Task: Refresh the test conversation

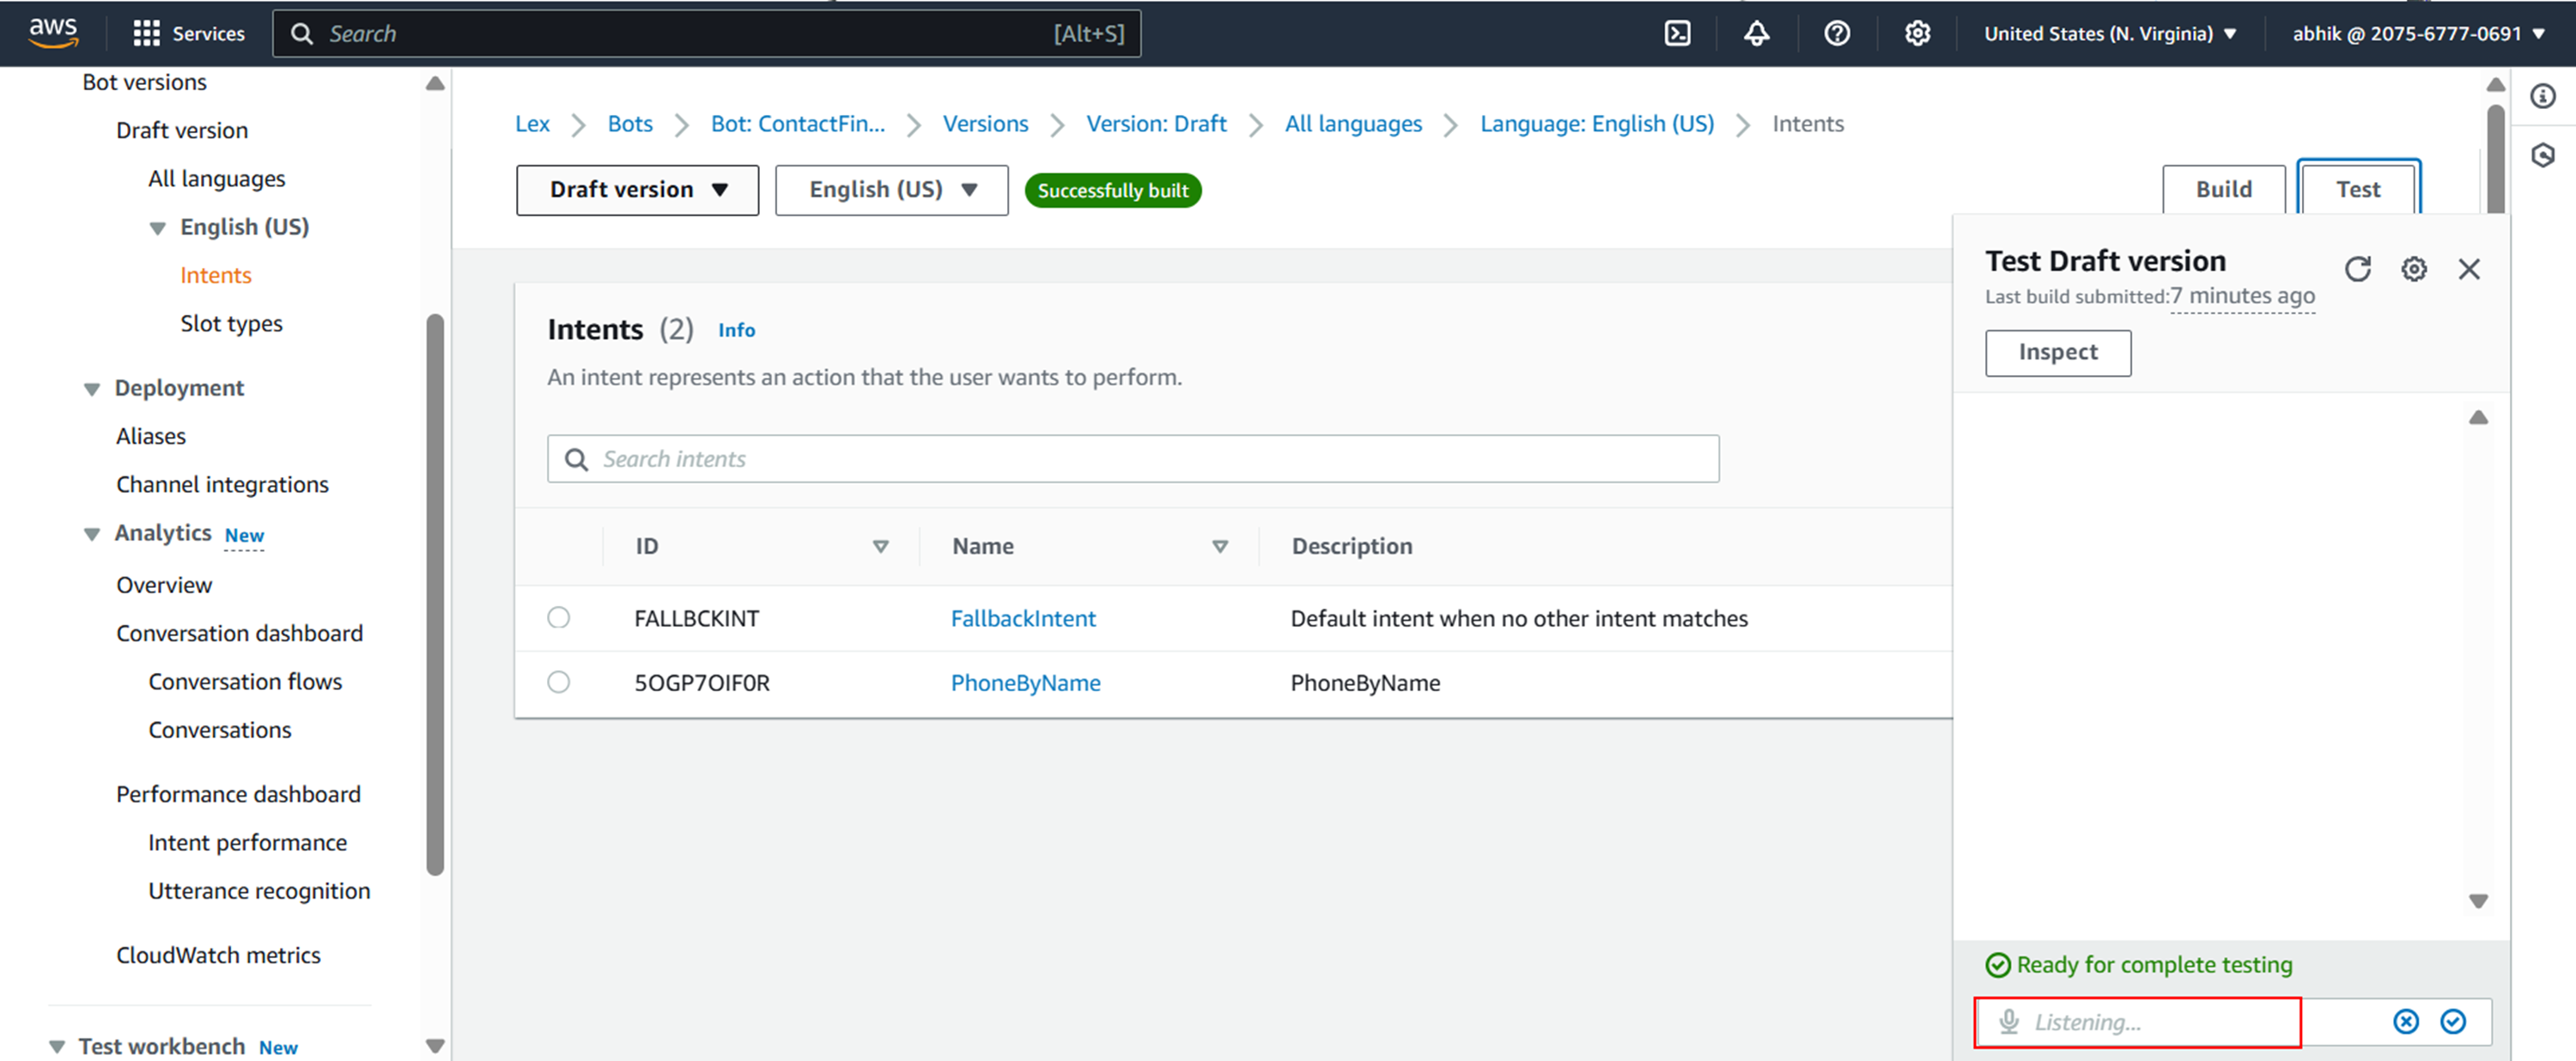Action: [2357, 269]
